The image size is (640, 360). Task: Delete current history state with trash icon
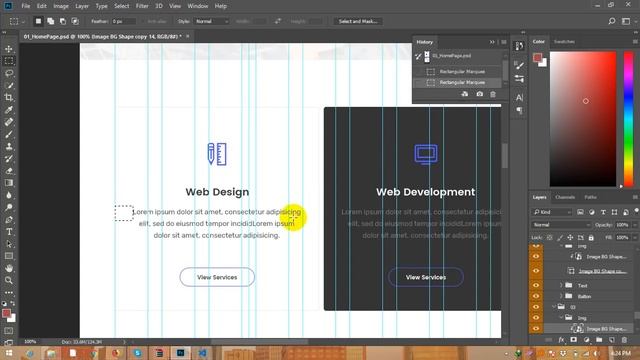tap(493, 94)
